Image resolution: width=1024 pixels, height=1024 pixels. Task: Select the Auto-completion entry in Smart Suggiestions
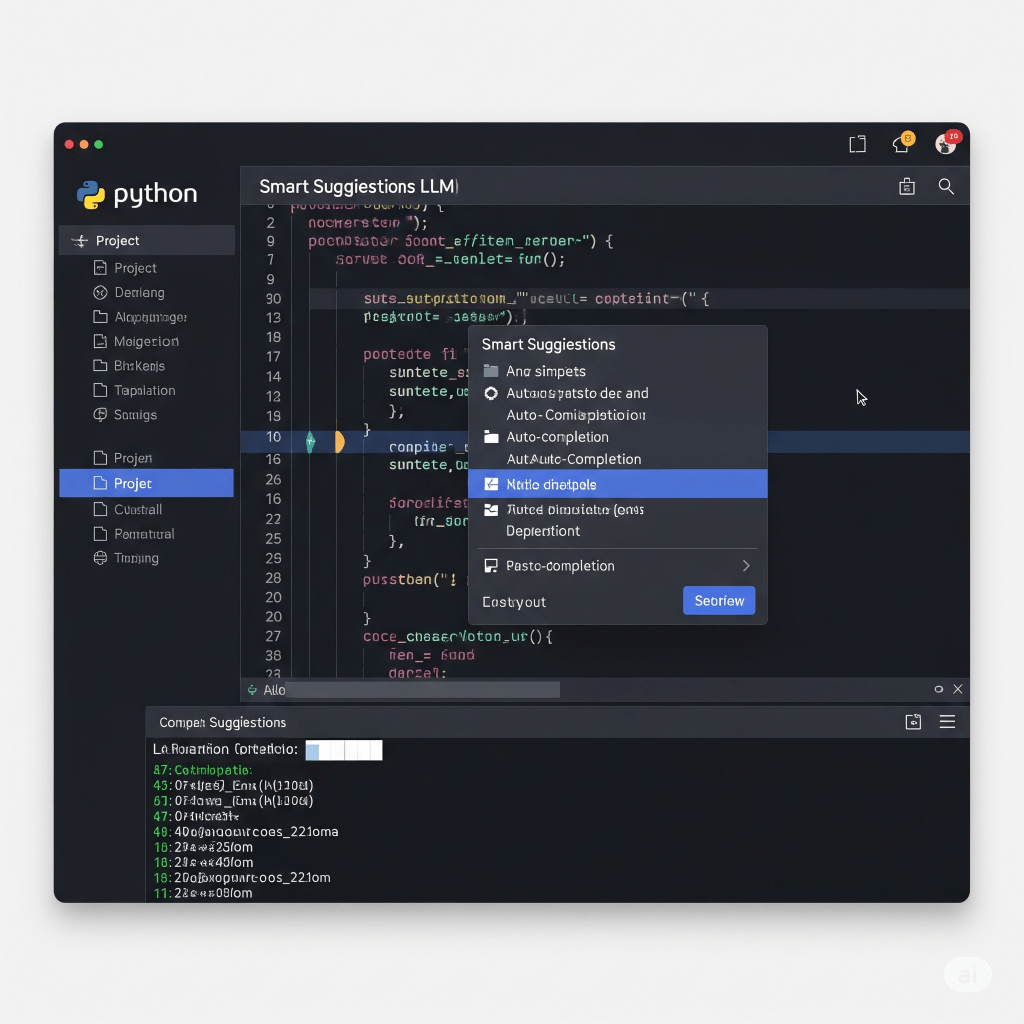tap(557, 437)
